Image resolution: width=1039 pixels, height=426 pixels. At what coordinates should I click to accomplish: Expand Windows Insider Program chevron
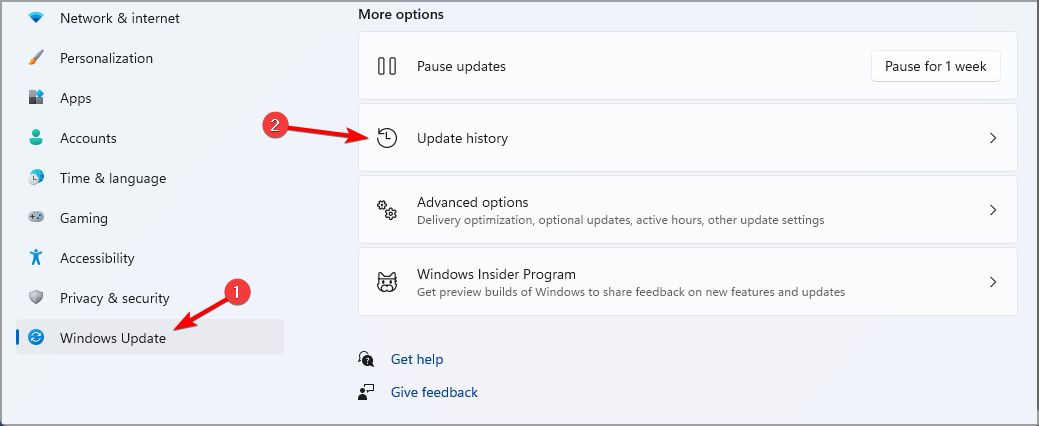(993, 282)
